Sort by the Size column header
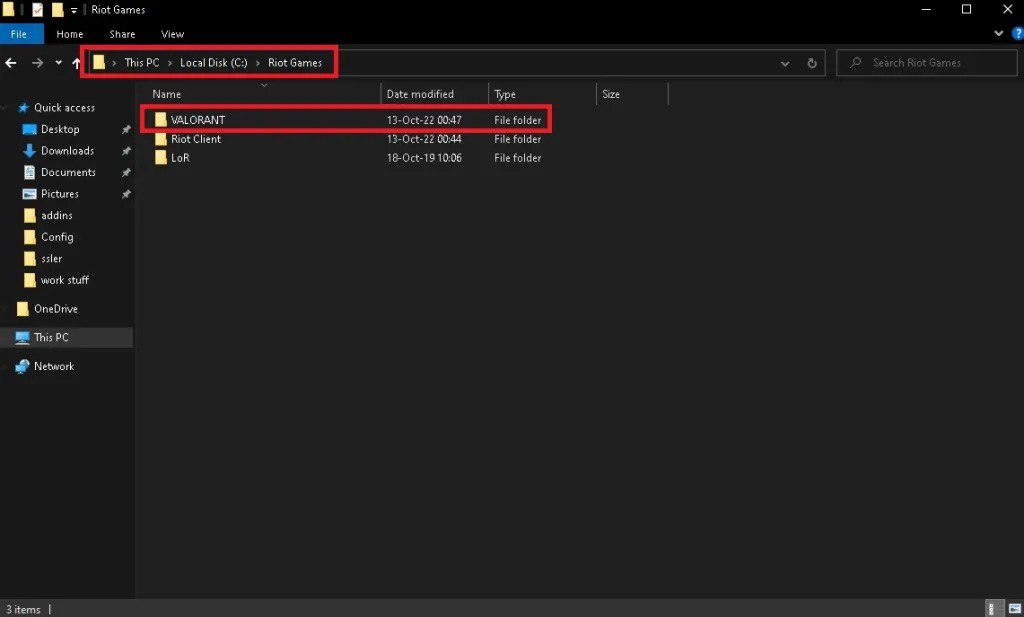The image size is (1024, 617). [x=611, y=94]
